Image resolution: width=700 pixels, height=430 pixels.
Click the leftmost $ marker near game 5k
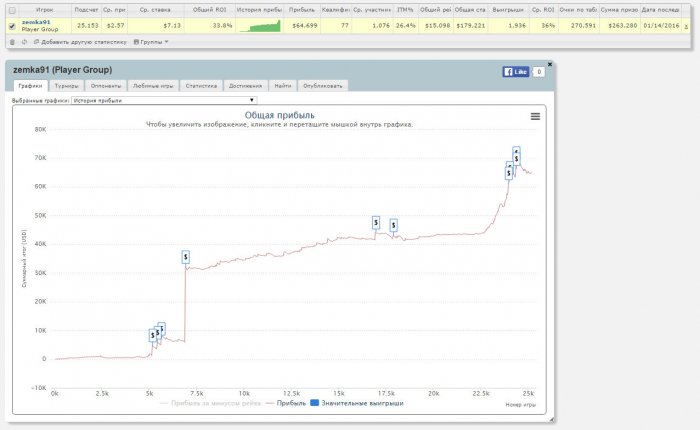tap(153, 335)
